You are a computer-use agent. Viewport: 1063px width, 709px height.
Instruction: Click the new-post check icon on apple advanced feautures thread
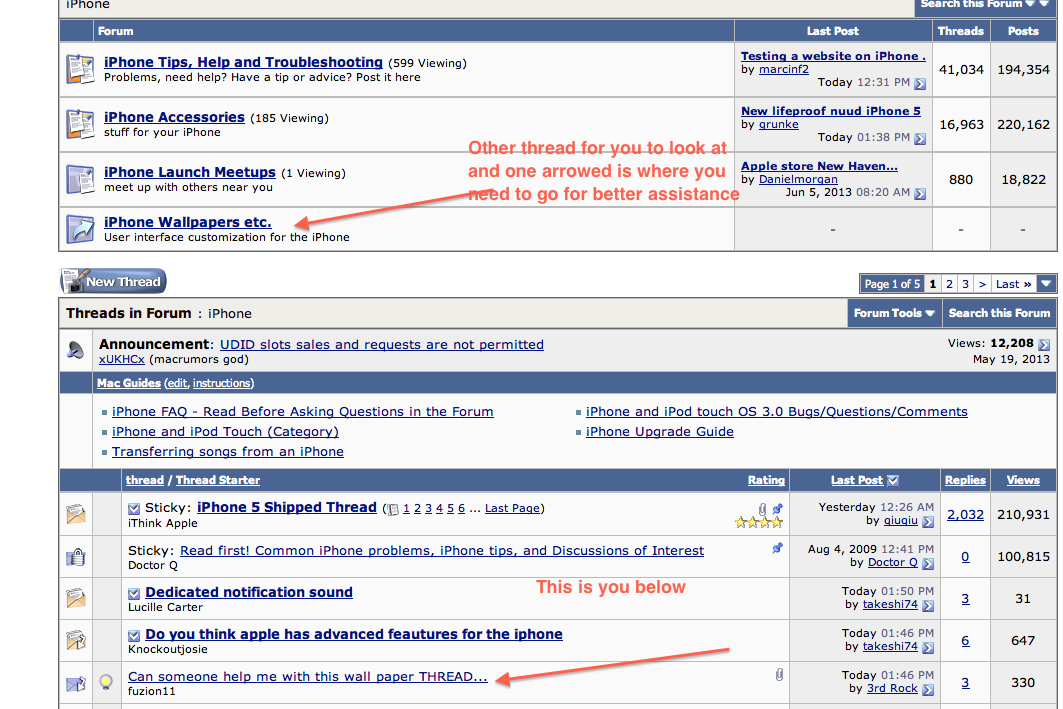point(134,636)
